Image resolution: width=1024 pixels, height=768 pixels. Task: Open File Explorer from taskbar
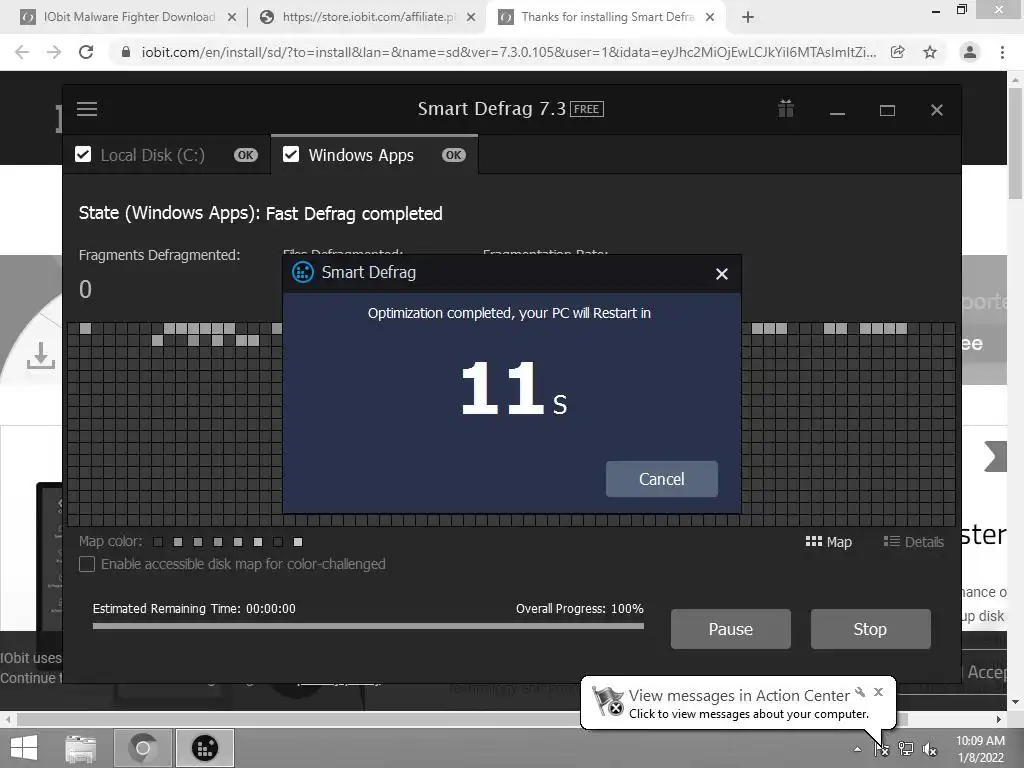click(81, 748)
